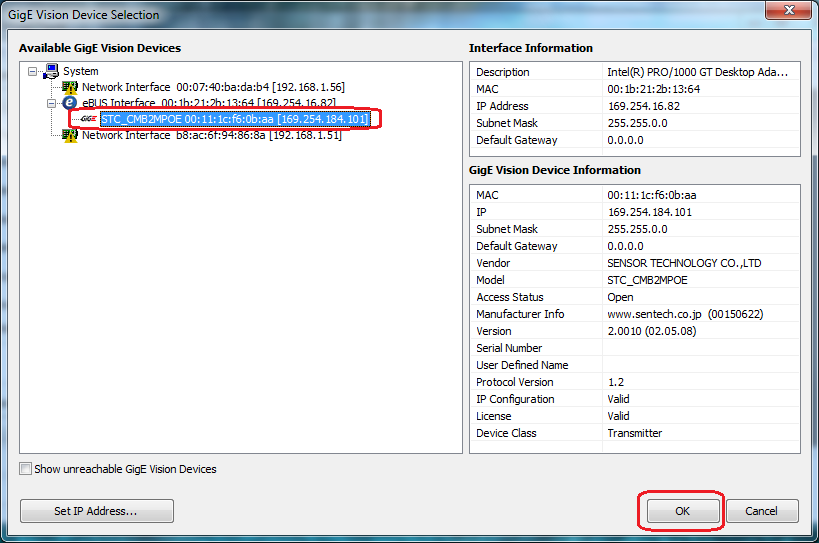Click the eBUS Interface blue icon
Image resolution: width=819 pixels, height=543 pixels.
(70, 103)
